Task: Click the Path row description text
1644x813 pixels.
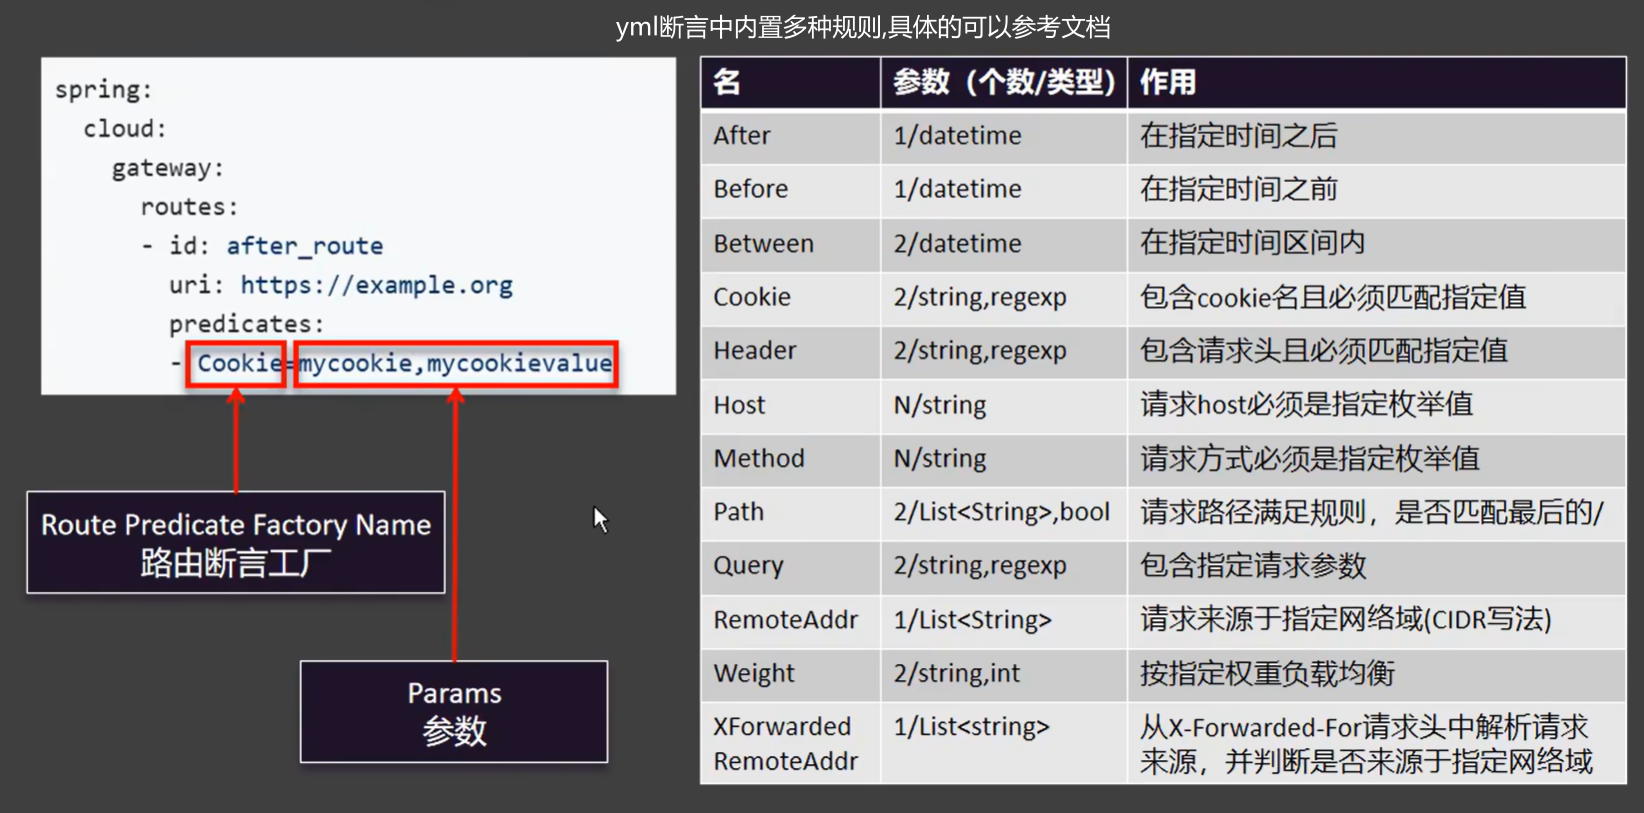Action: point(1372,512)
